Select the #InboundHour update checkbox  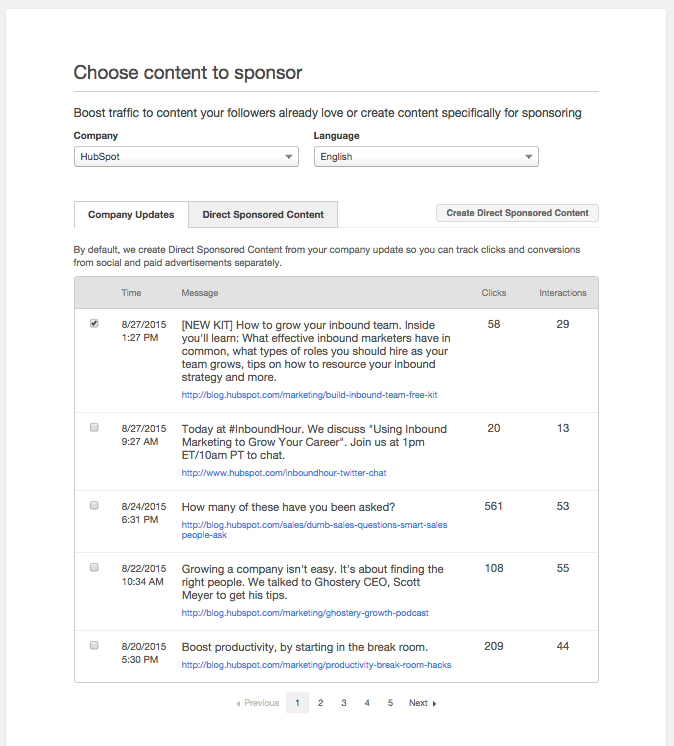pyautogui.click(x=95, y=427)
